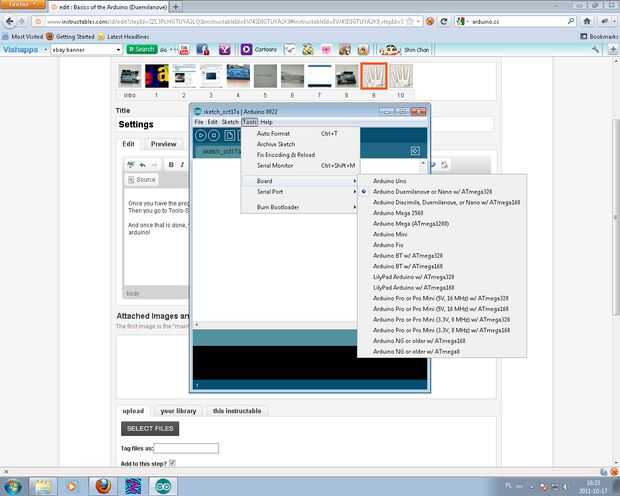Click the green Search button
620x496 pixels.
pyautogui.click(x=142, y=49)
